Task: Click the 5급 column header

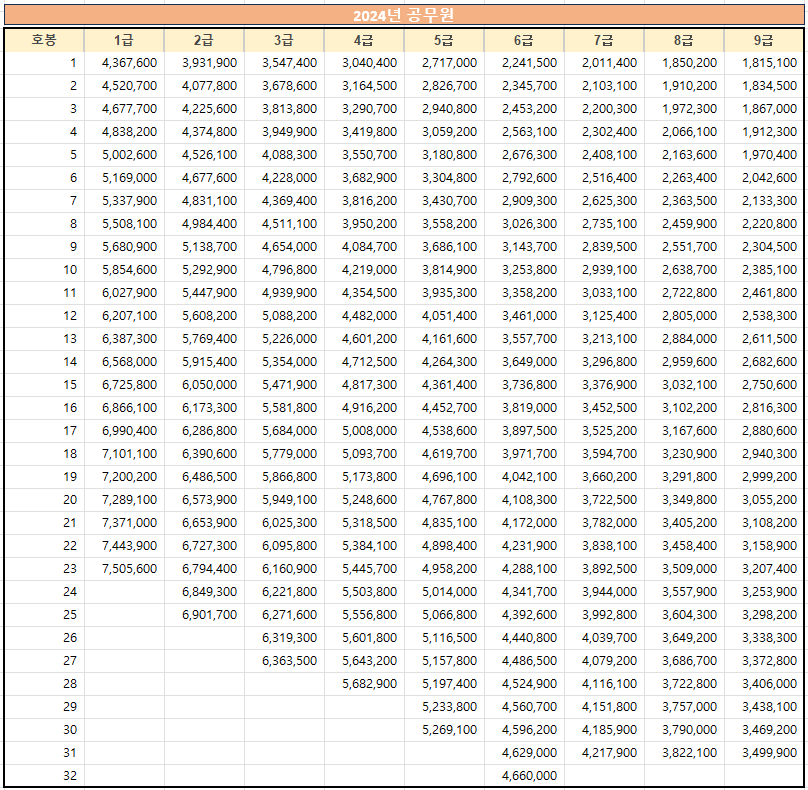Action: pyautogui.click(x=444, y=40)
